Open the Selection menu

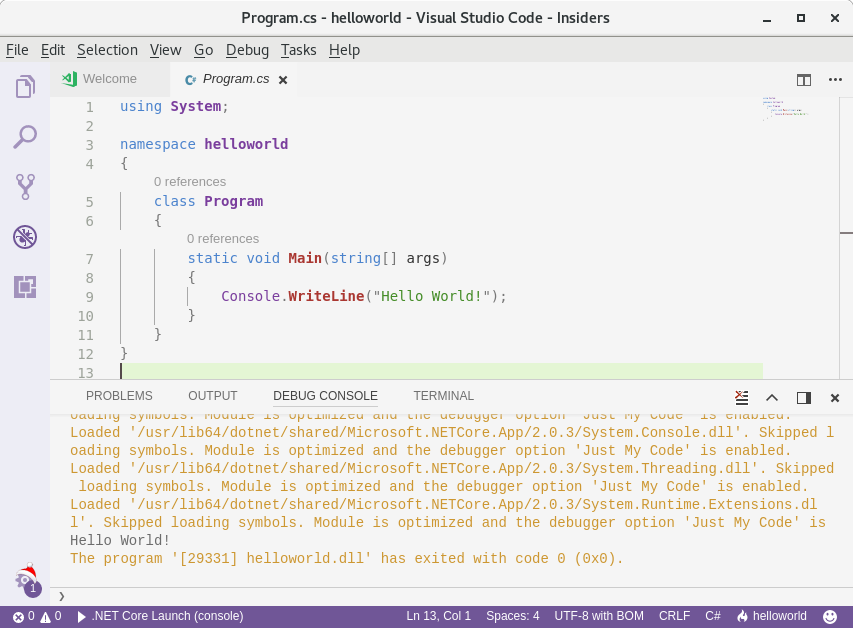click(107, 50)
